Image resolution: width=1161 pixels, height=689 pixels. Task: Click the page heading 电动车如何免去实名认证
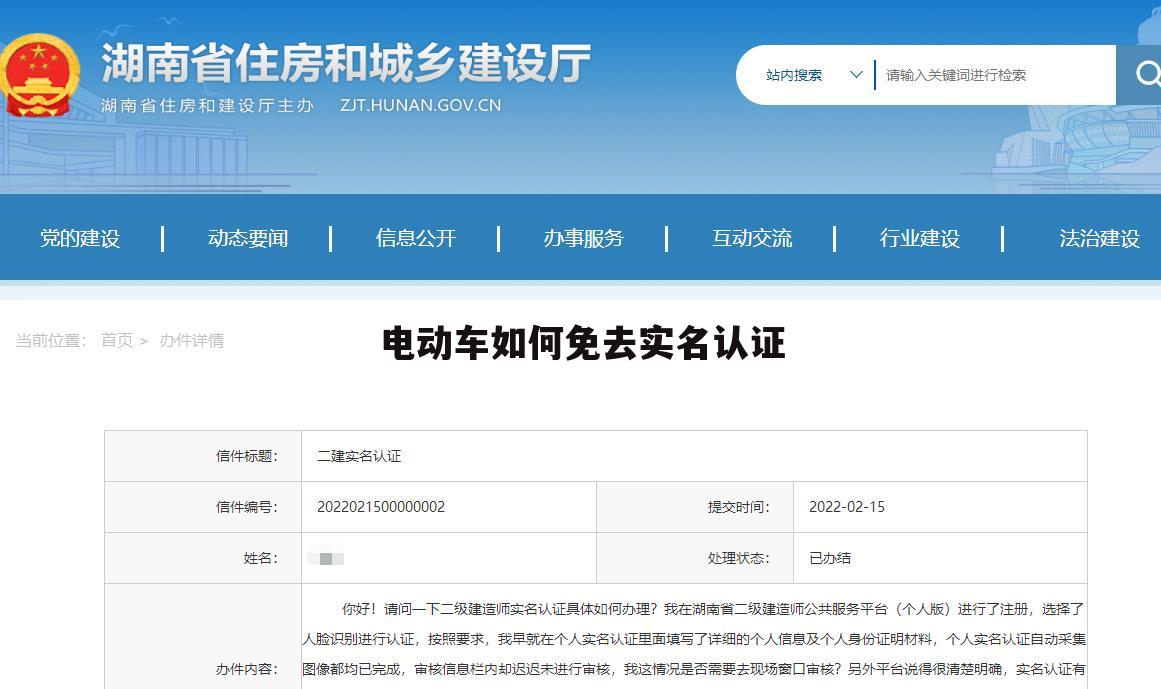[x=583, y=343]
